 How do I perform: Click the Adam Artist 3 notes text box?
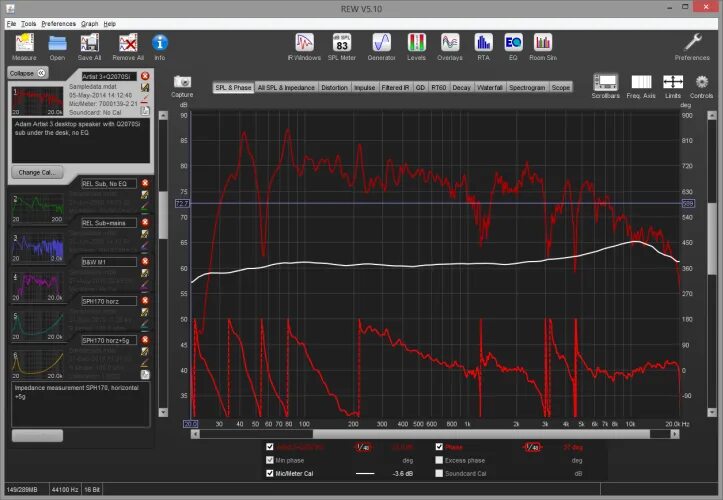[81, 140]
